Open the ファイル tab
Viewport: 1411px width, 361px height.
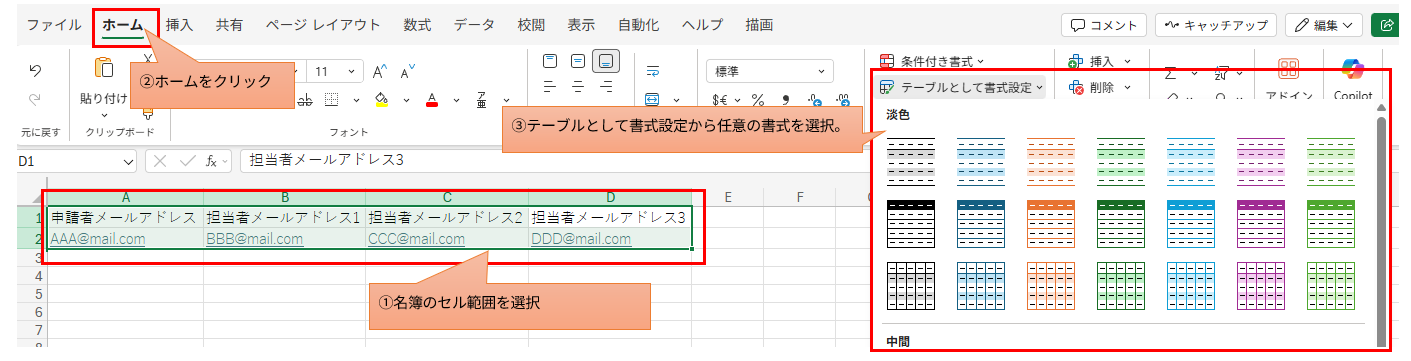[x=54, y=25]
